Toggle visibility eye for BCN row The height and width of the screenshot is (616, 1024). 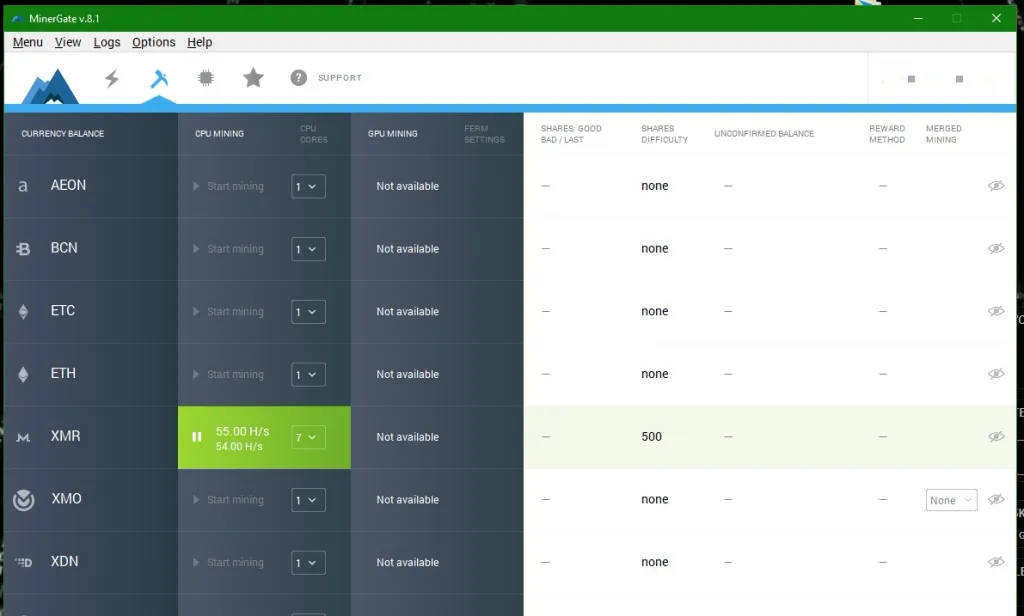(x=996, y=248)
